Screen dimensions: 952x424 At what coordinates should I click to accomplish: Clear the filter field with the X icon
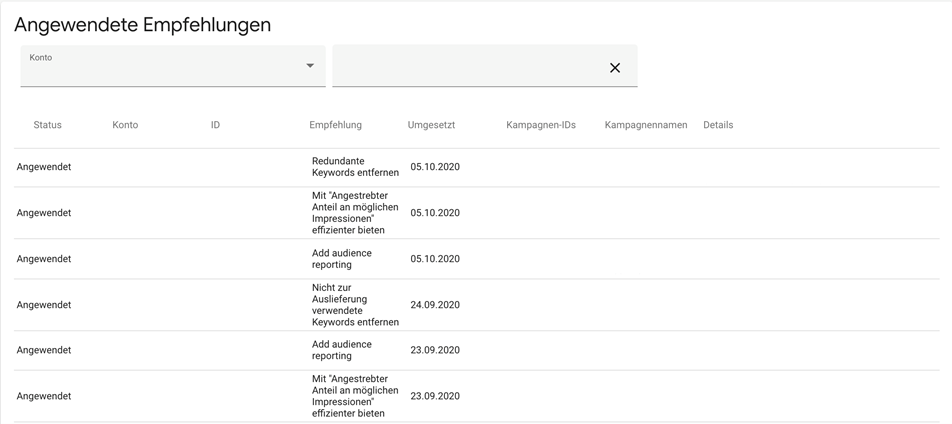point(615,68)
